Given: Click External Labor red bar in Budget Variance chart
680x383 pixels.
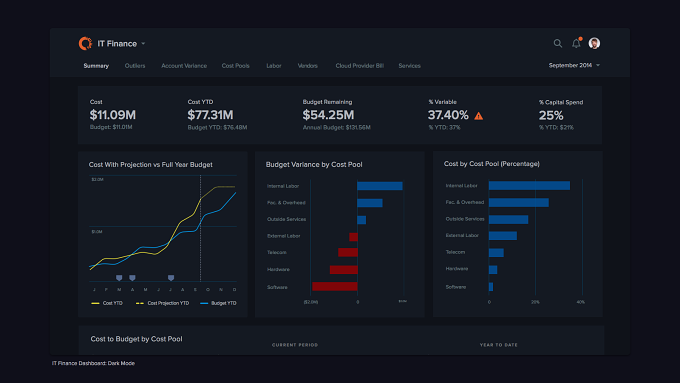Looking at the screenshot, I should 353,237.
